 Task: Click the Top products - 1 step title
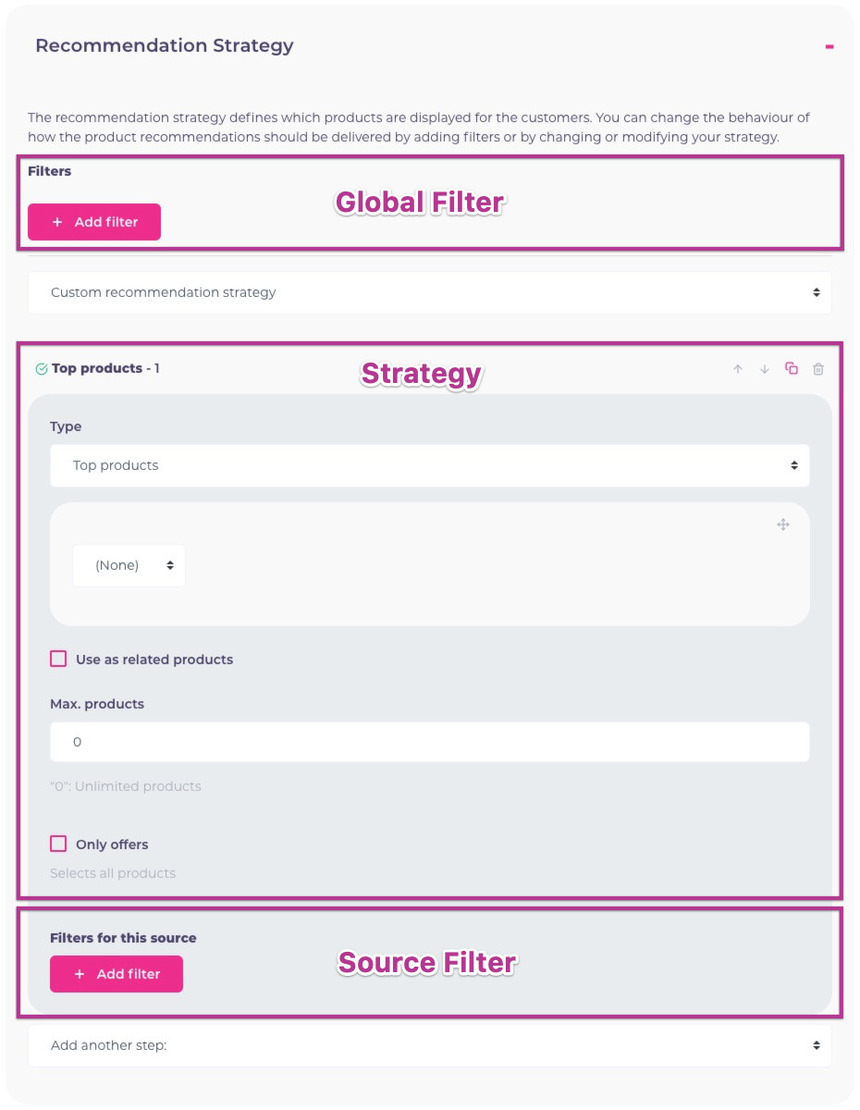pyautogui.click(x=106, y=369)
